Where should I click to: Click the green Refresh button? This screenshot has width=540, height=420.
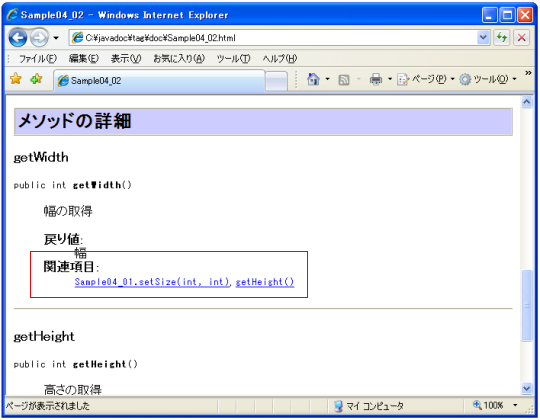coord(502,38)
